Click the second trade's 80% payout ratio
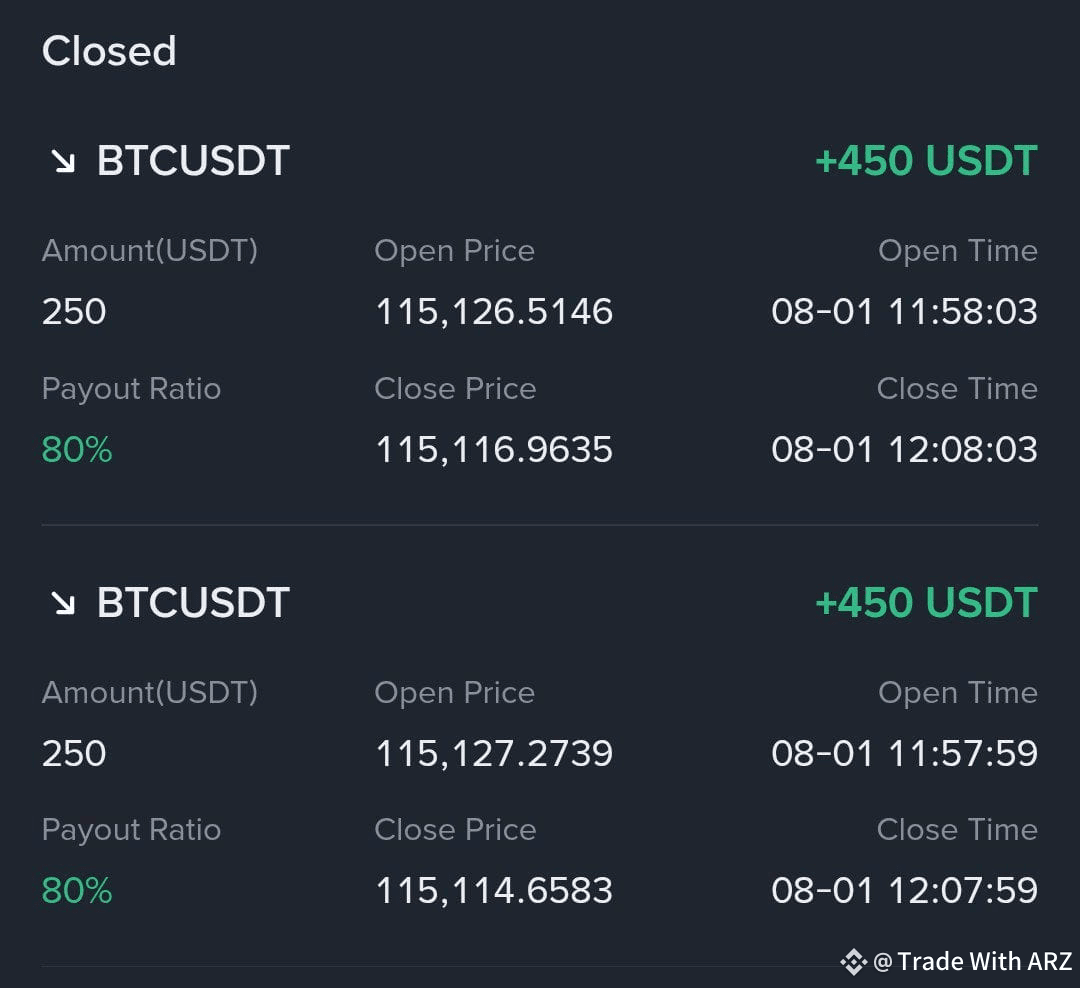 click(76, 890)
